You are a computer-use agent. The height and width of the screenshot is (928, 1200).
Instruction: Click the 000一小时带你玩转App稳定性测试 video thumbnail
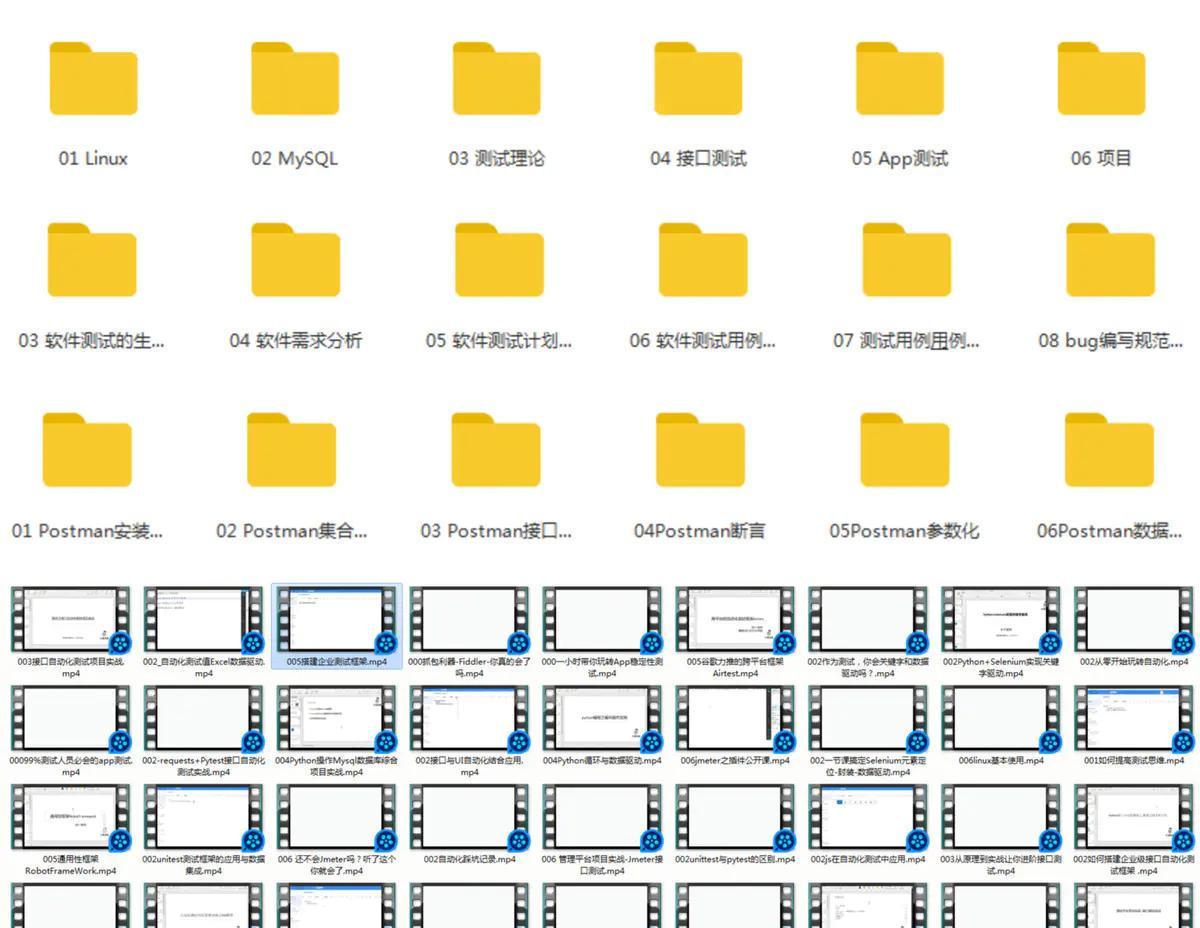point(603,619)
